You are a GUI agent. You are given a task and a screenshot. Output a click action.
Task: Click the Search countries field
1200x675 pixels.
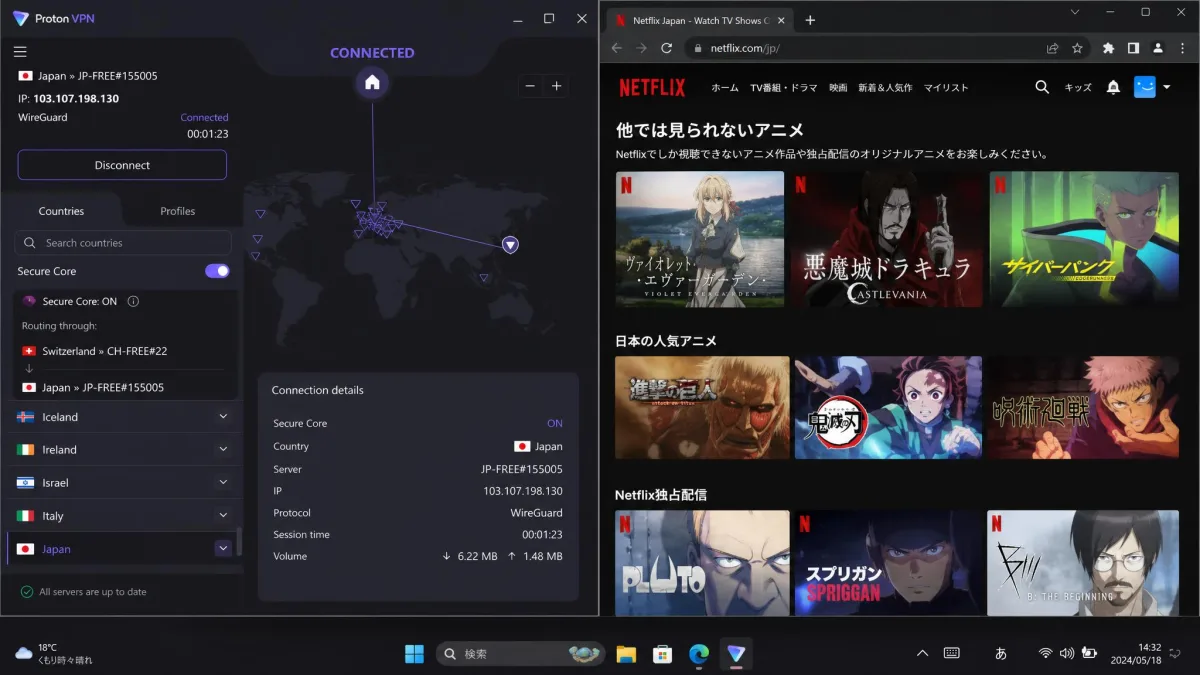pos(123,243)
